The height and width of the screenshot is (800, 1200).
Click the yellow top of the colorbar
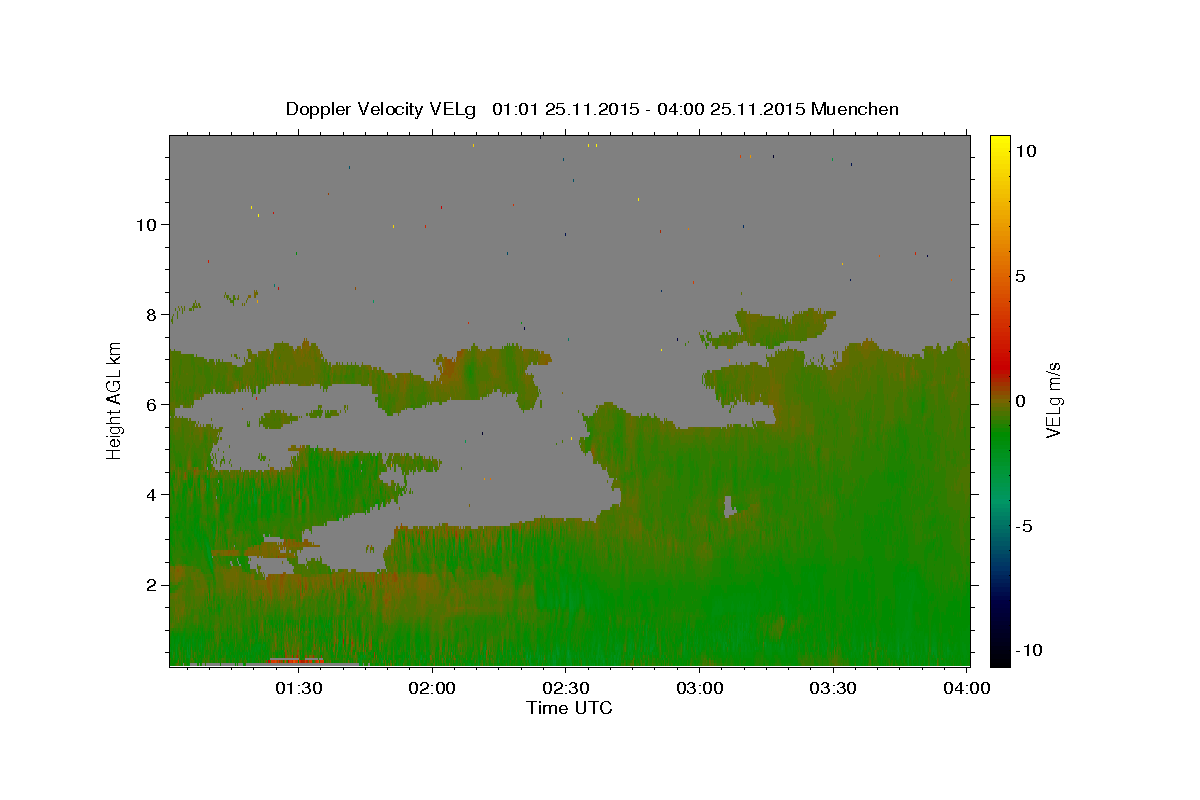(x=1000, y=145)
